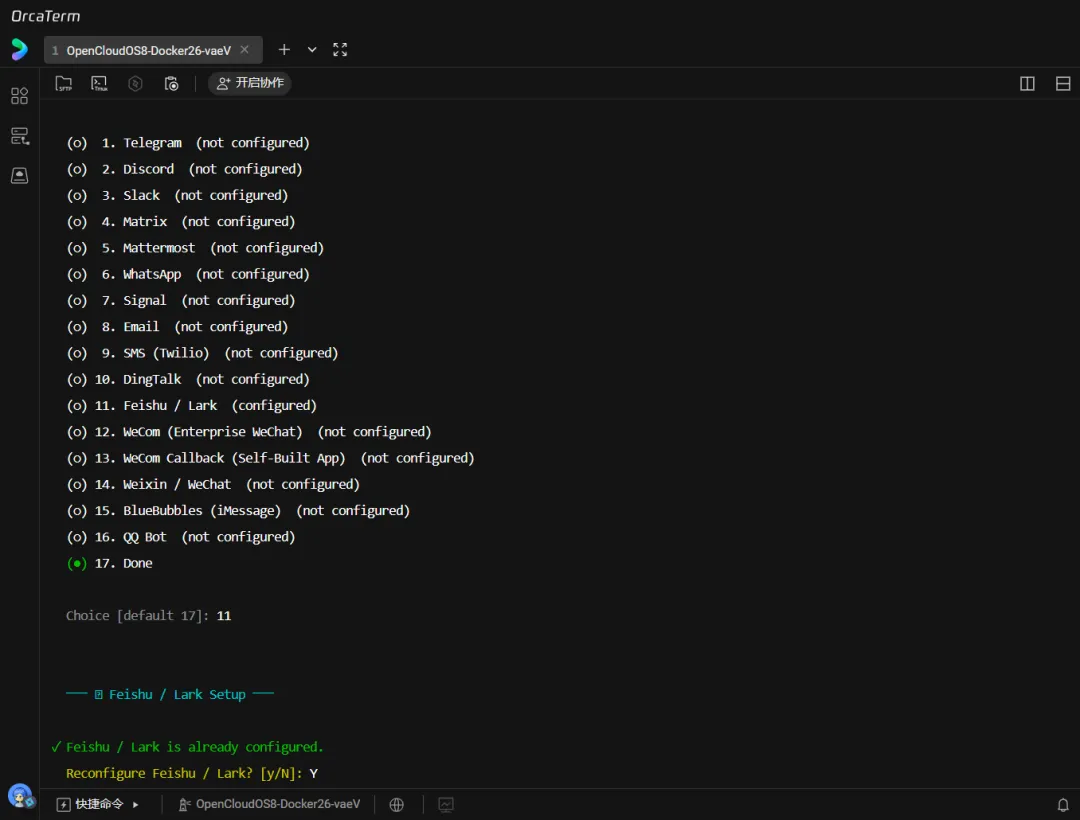Screen dimensions: 1080x820
Task: Select the Telegram radio option
Action: coord(76,143)
